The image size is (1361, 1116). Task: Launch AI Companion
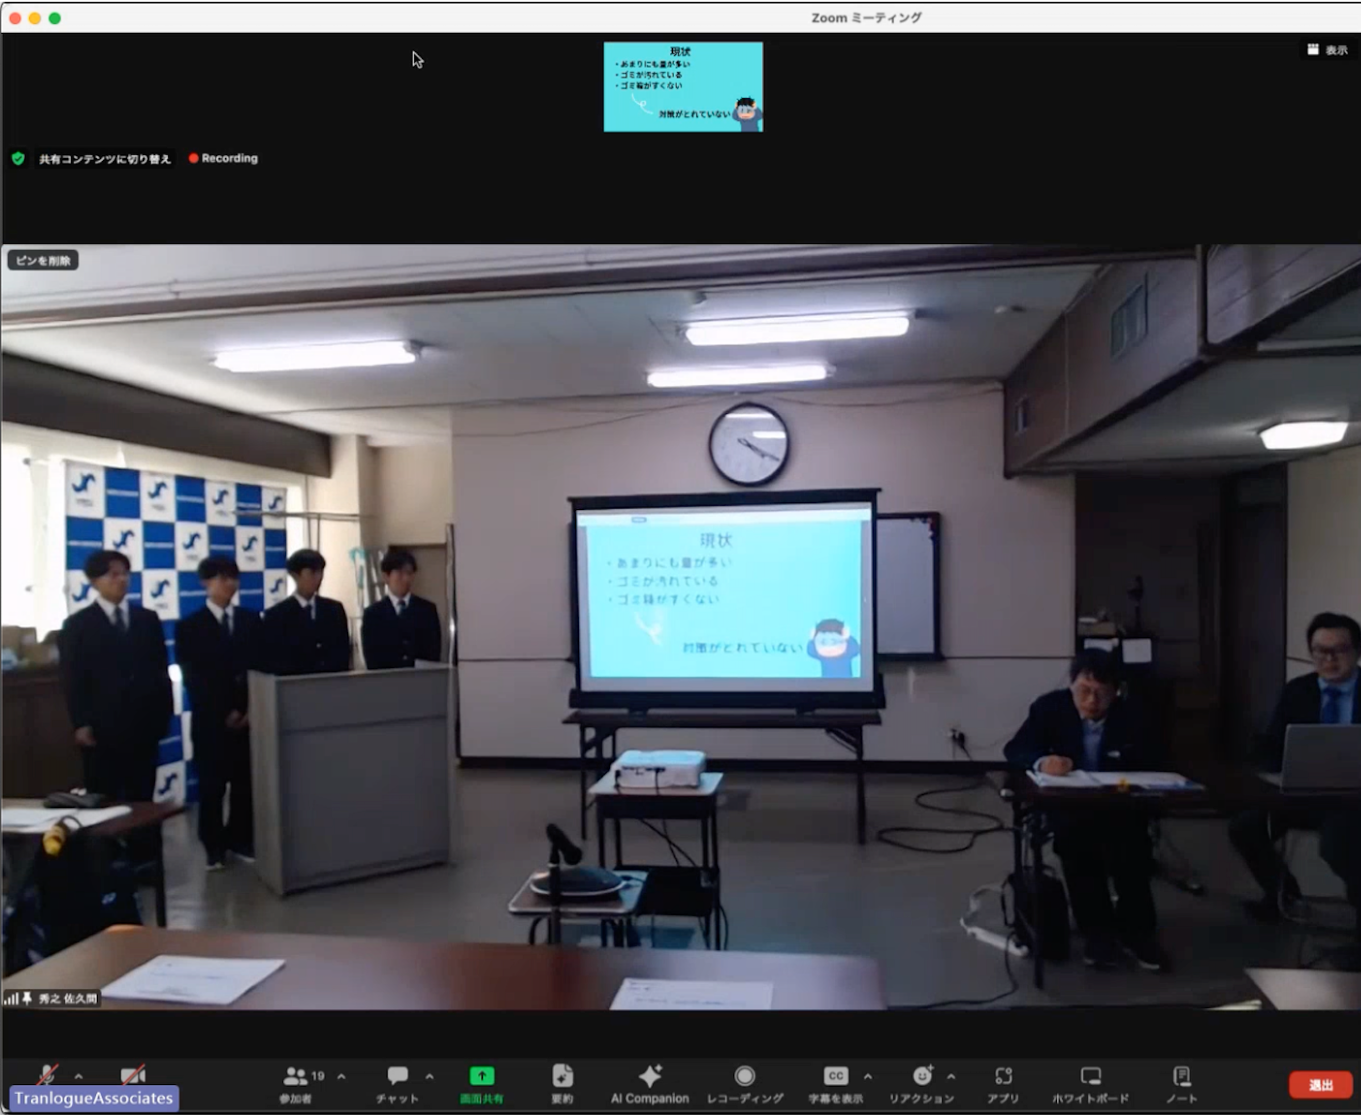click(x=650, y=1083)
